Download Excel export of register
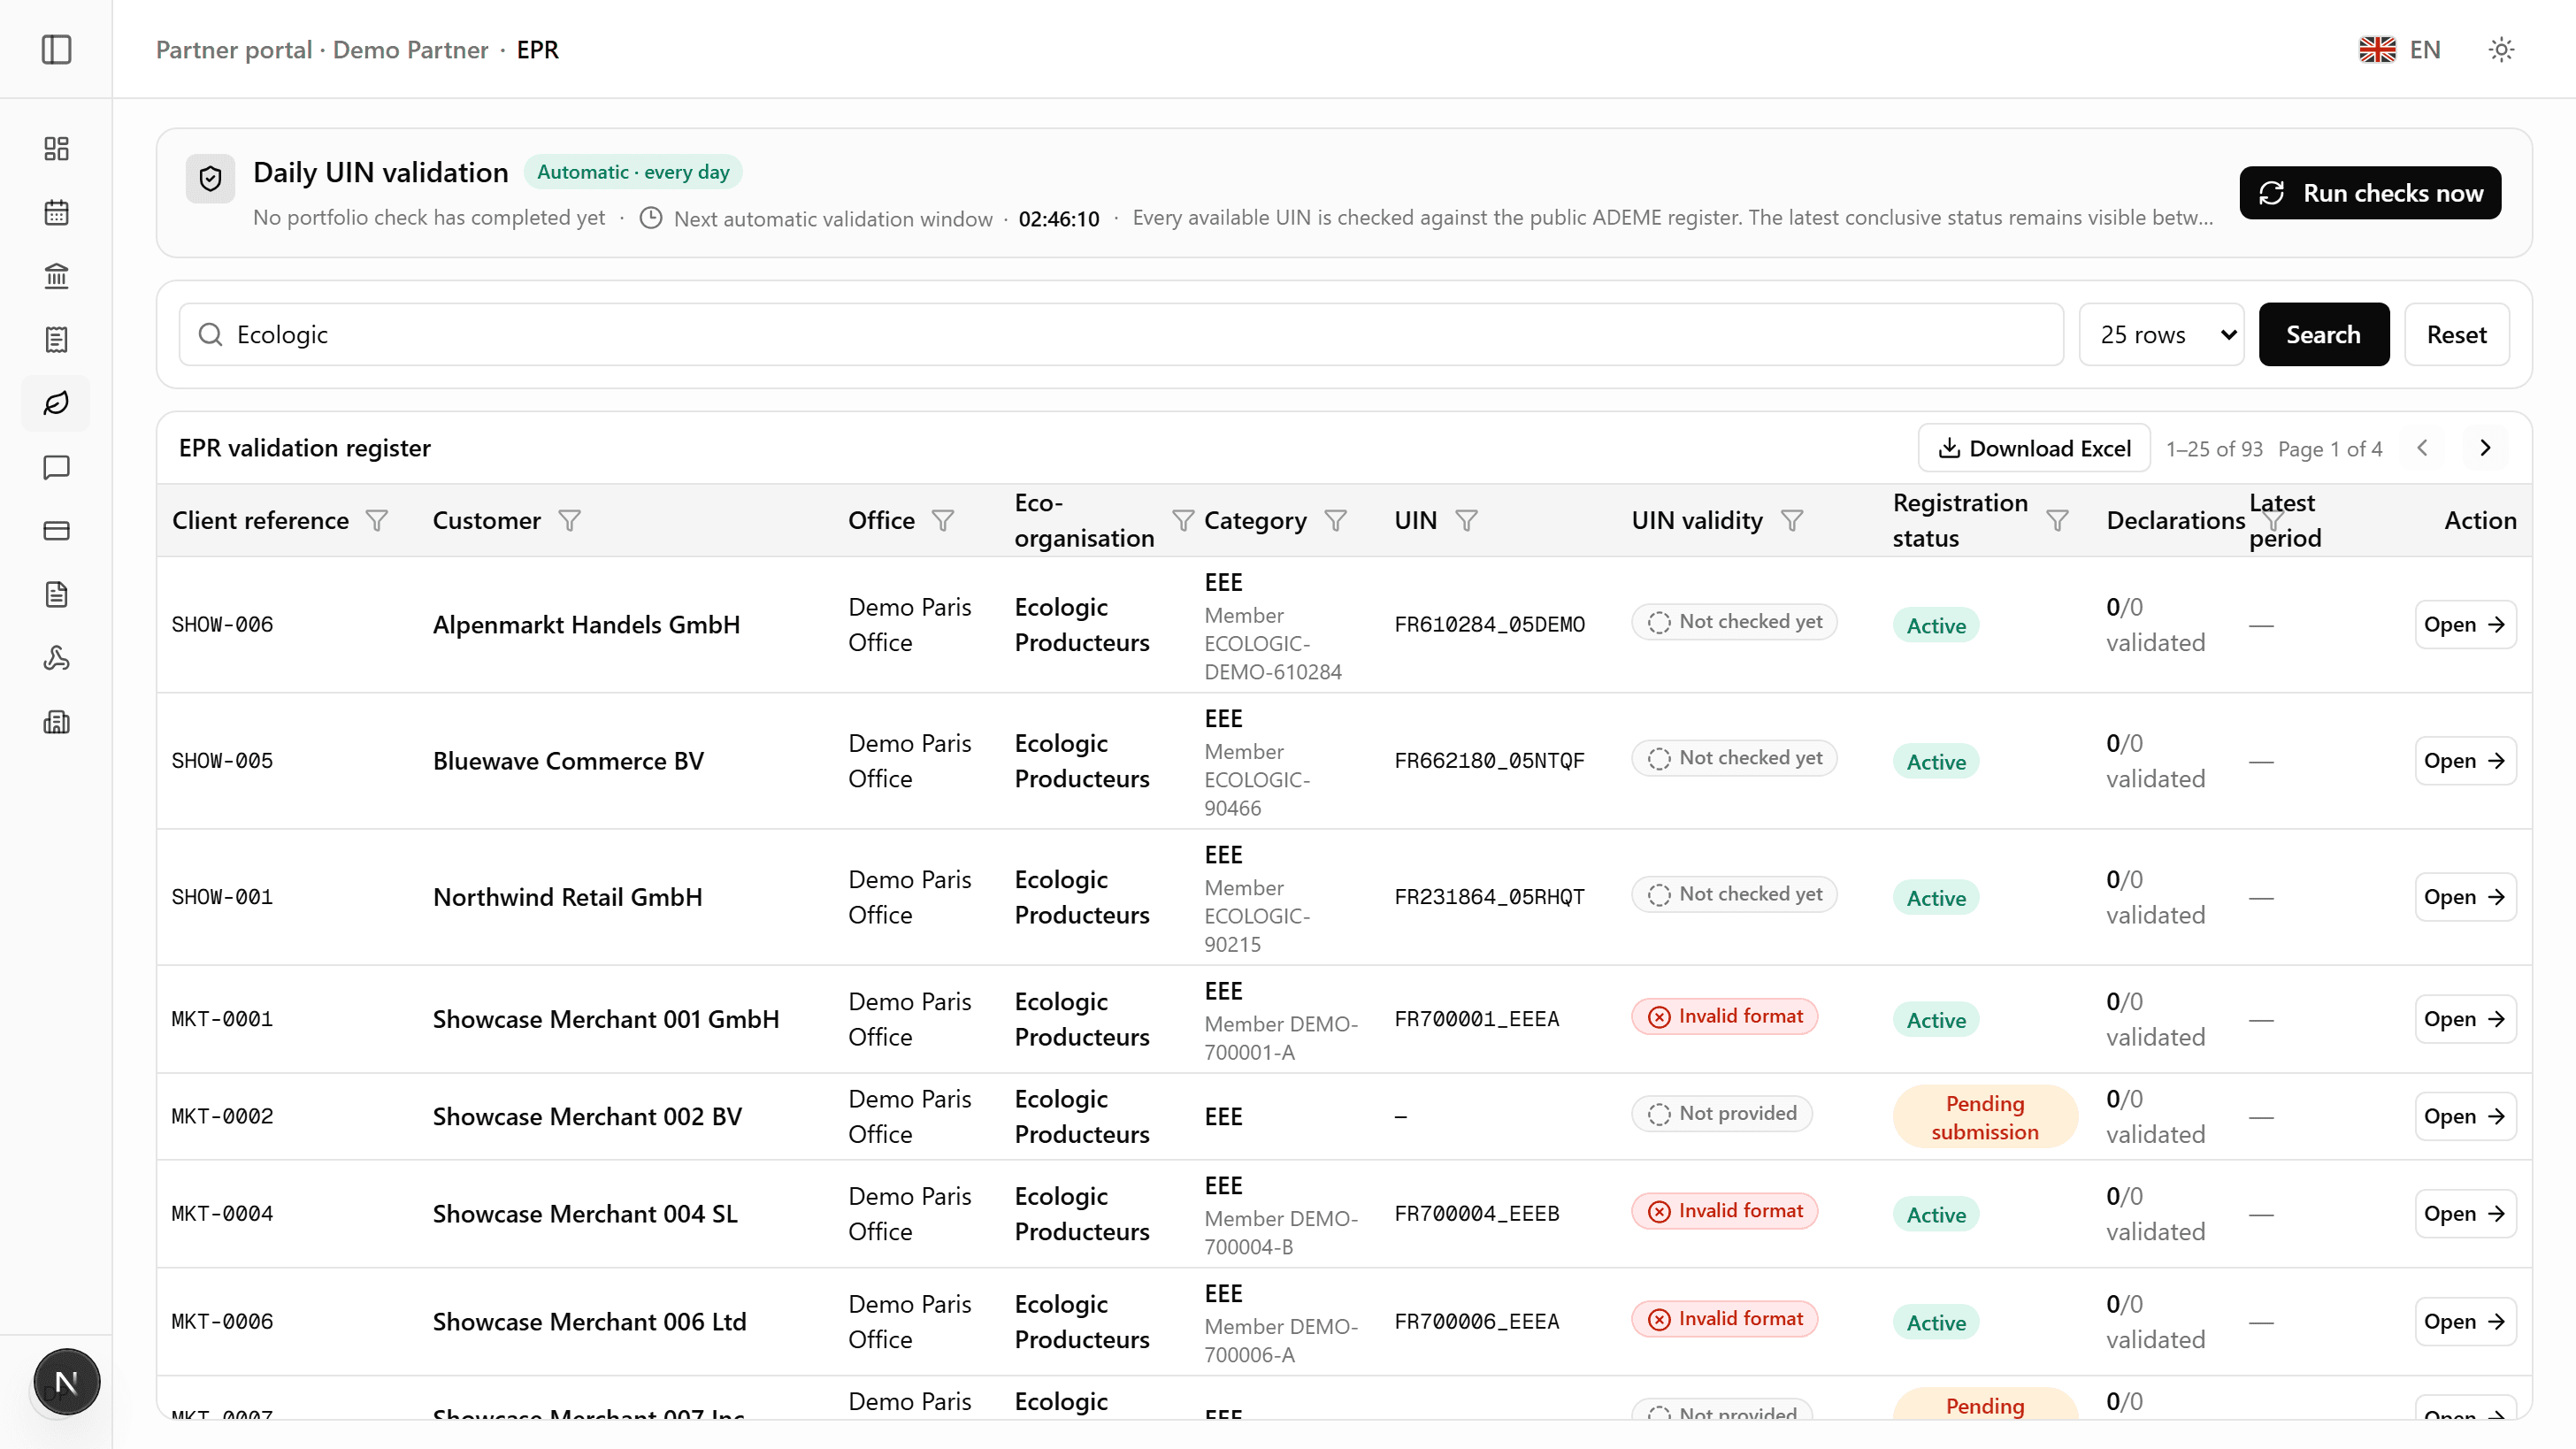Viewport: 2576px width, 1449px height. (x=2034, y=448)
